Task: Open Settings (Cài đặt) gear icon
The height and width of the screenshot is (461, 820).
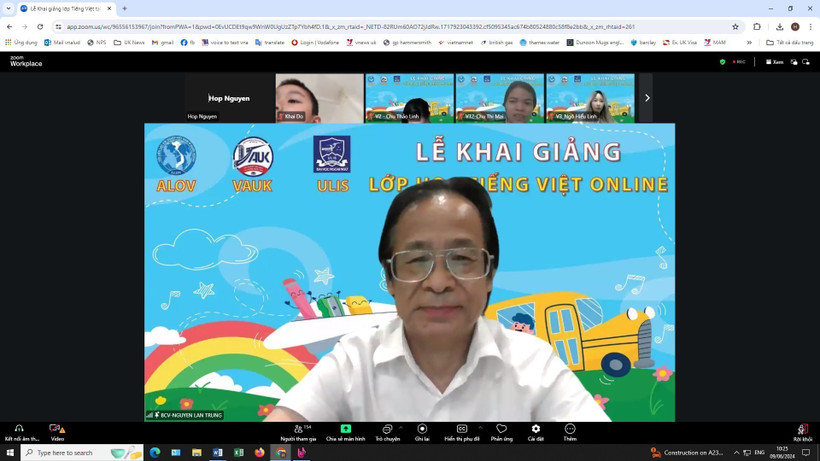Action: point(536,429)
